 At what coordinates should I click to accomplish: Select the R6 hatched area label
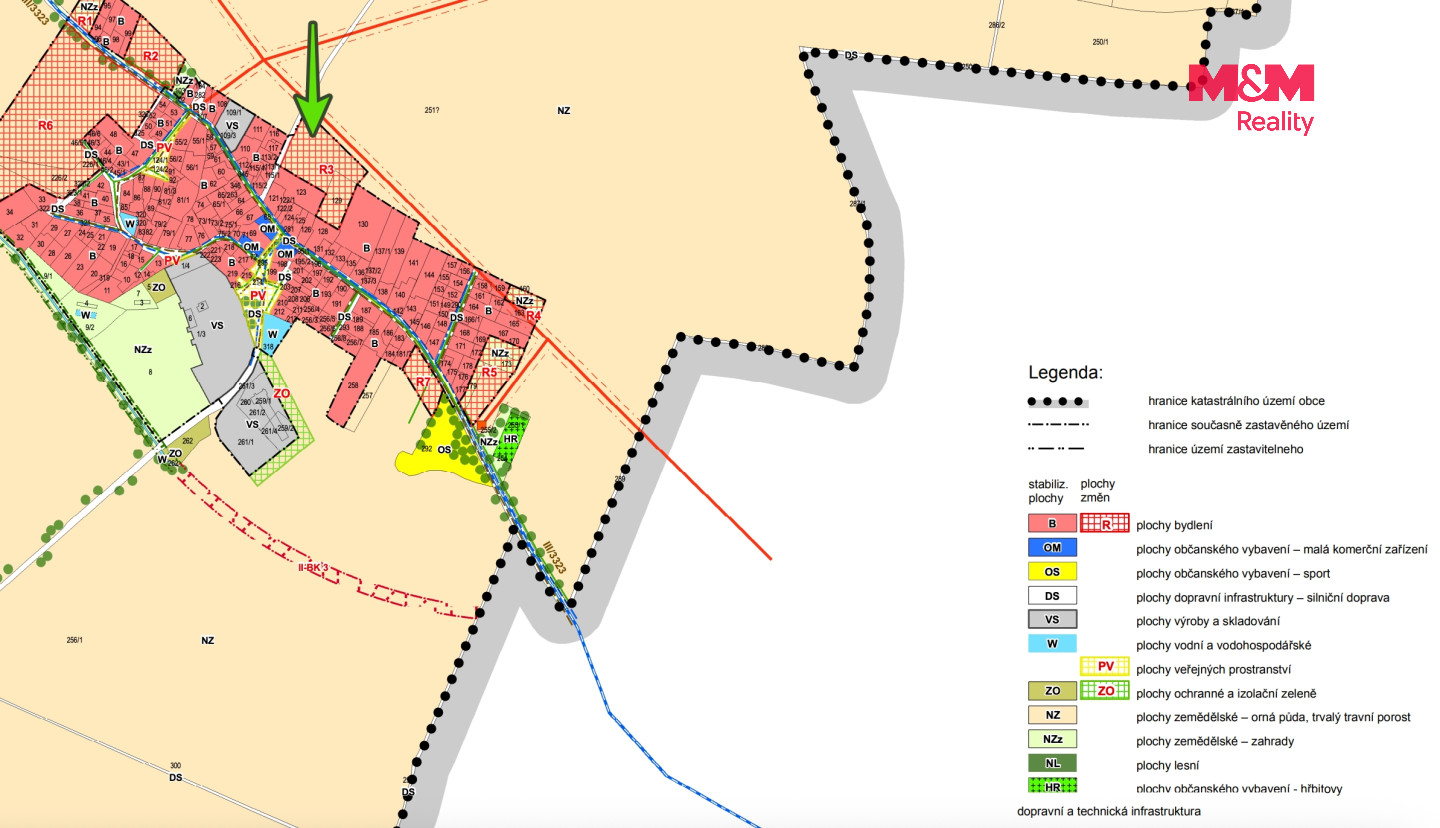(45, 125)
